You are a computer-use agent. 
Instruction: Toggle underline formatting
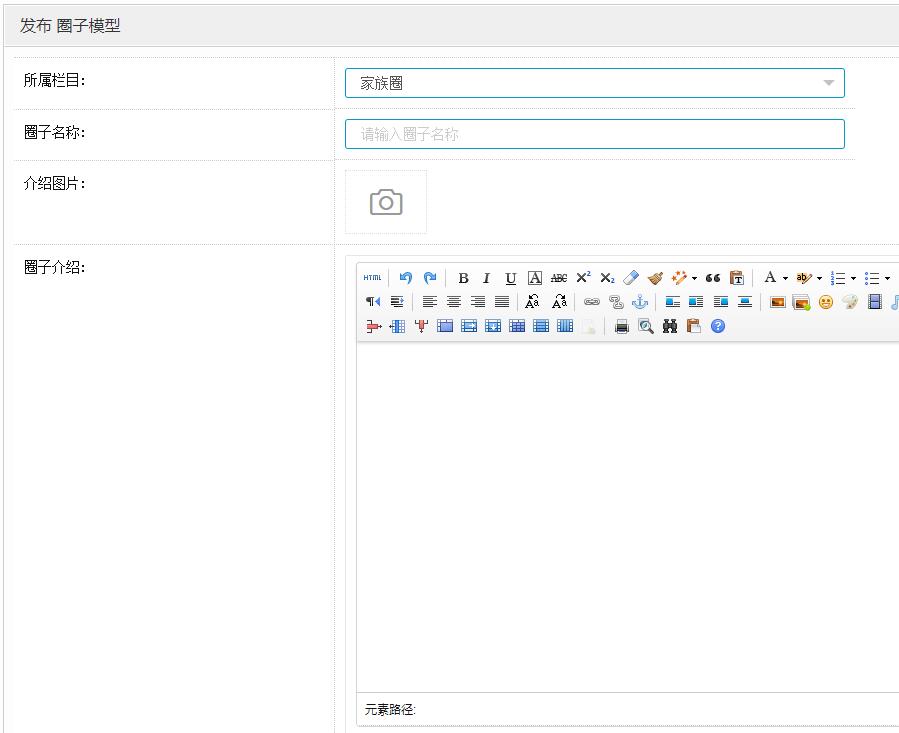(511, 278)
